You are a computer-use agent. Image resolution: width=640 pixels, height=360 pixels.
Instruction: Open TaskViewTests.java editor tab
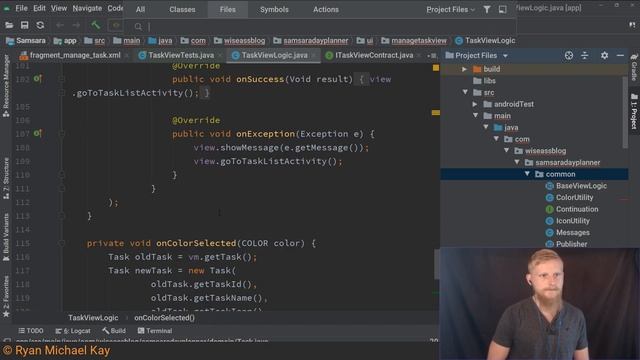coord(181,55)
